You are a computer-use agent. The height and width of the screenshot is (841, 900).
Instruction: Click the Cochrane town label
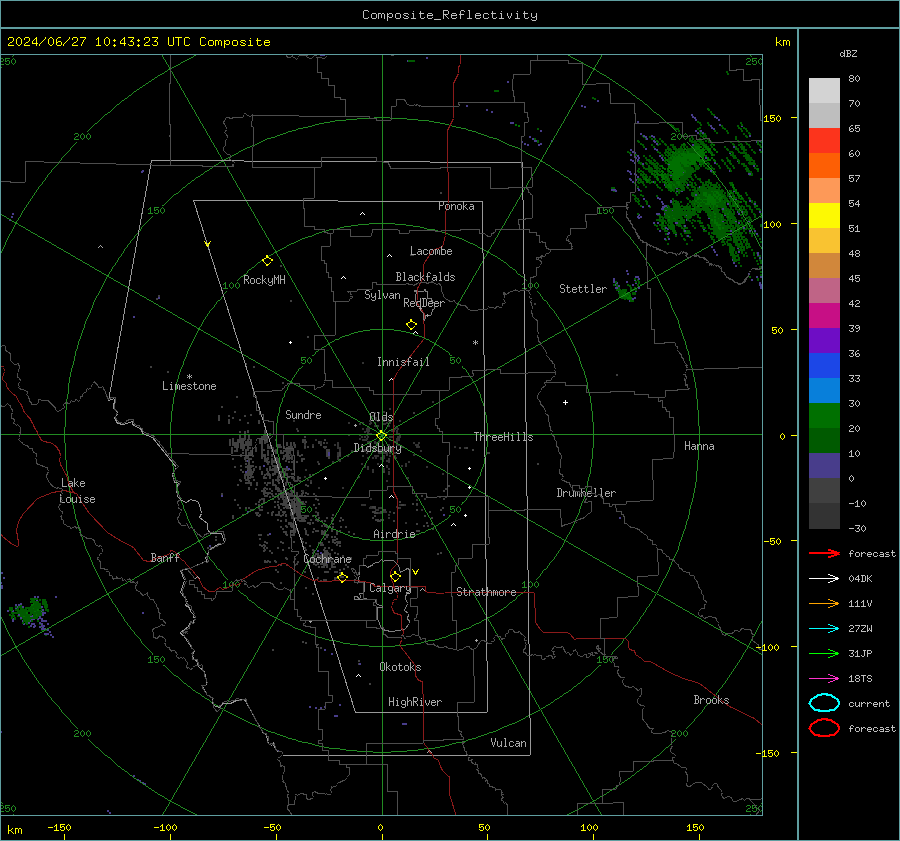coord(327,559)
